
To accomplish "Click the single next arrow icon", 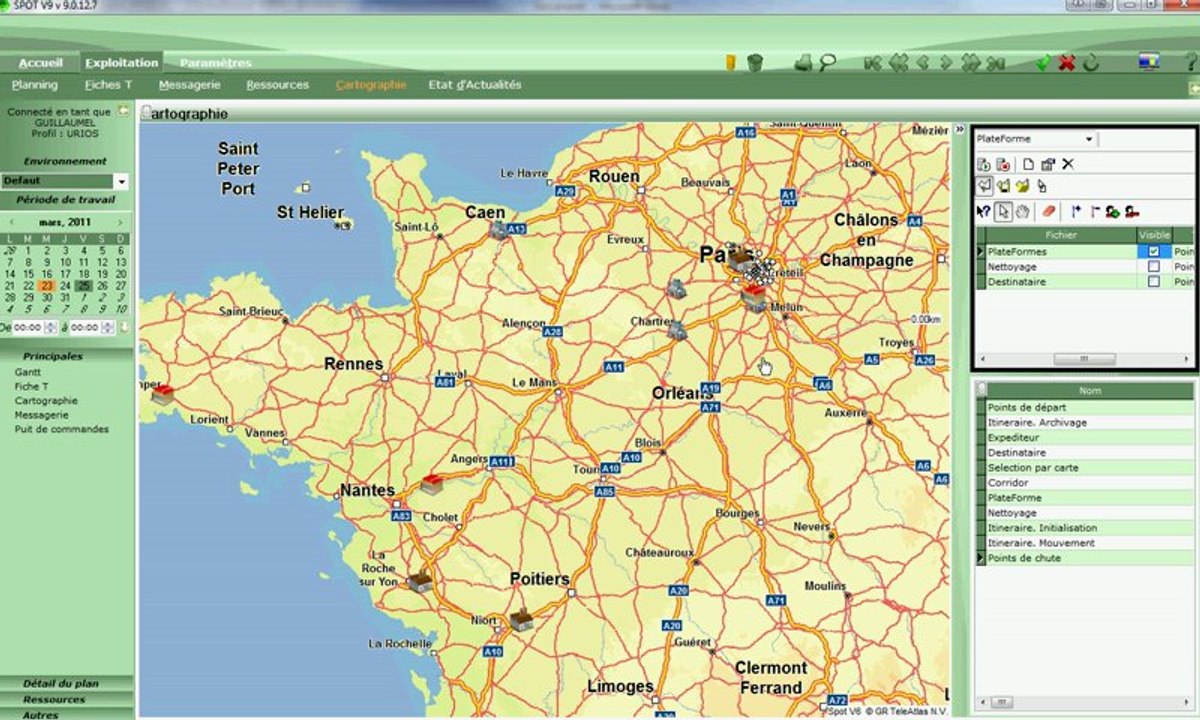I will point(946,62).
